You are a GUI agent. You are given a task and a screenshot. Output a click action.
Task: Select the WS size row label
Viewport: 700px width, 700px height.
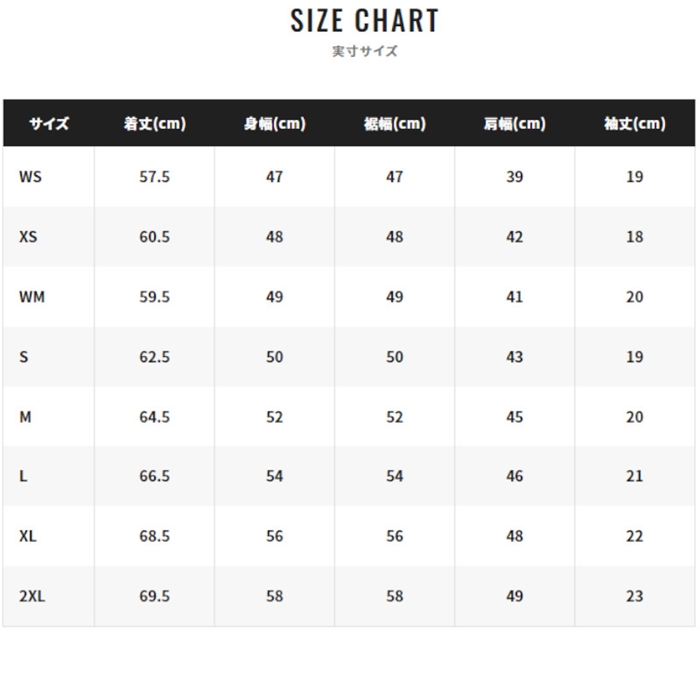click(x=30, y=177)
